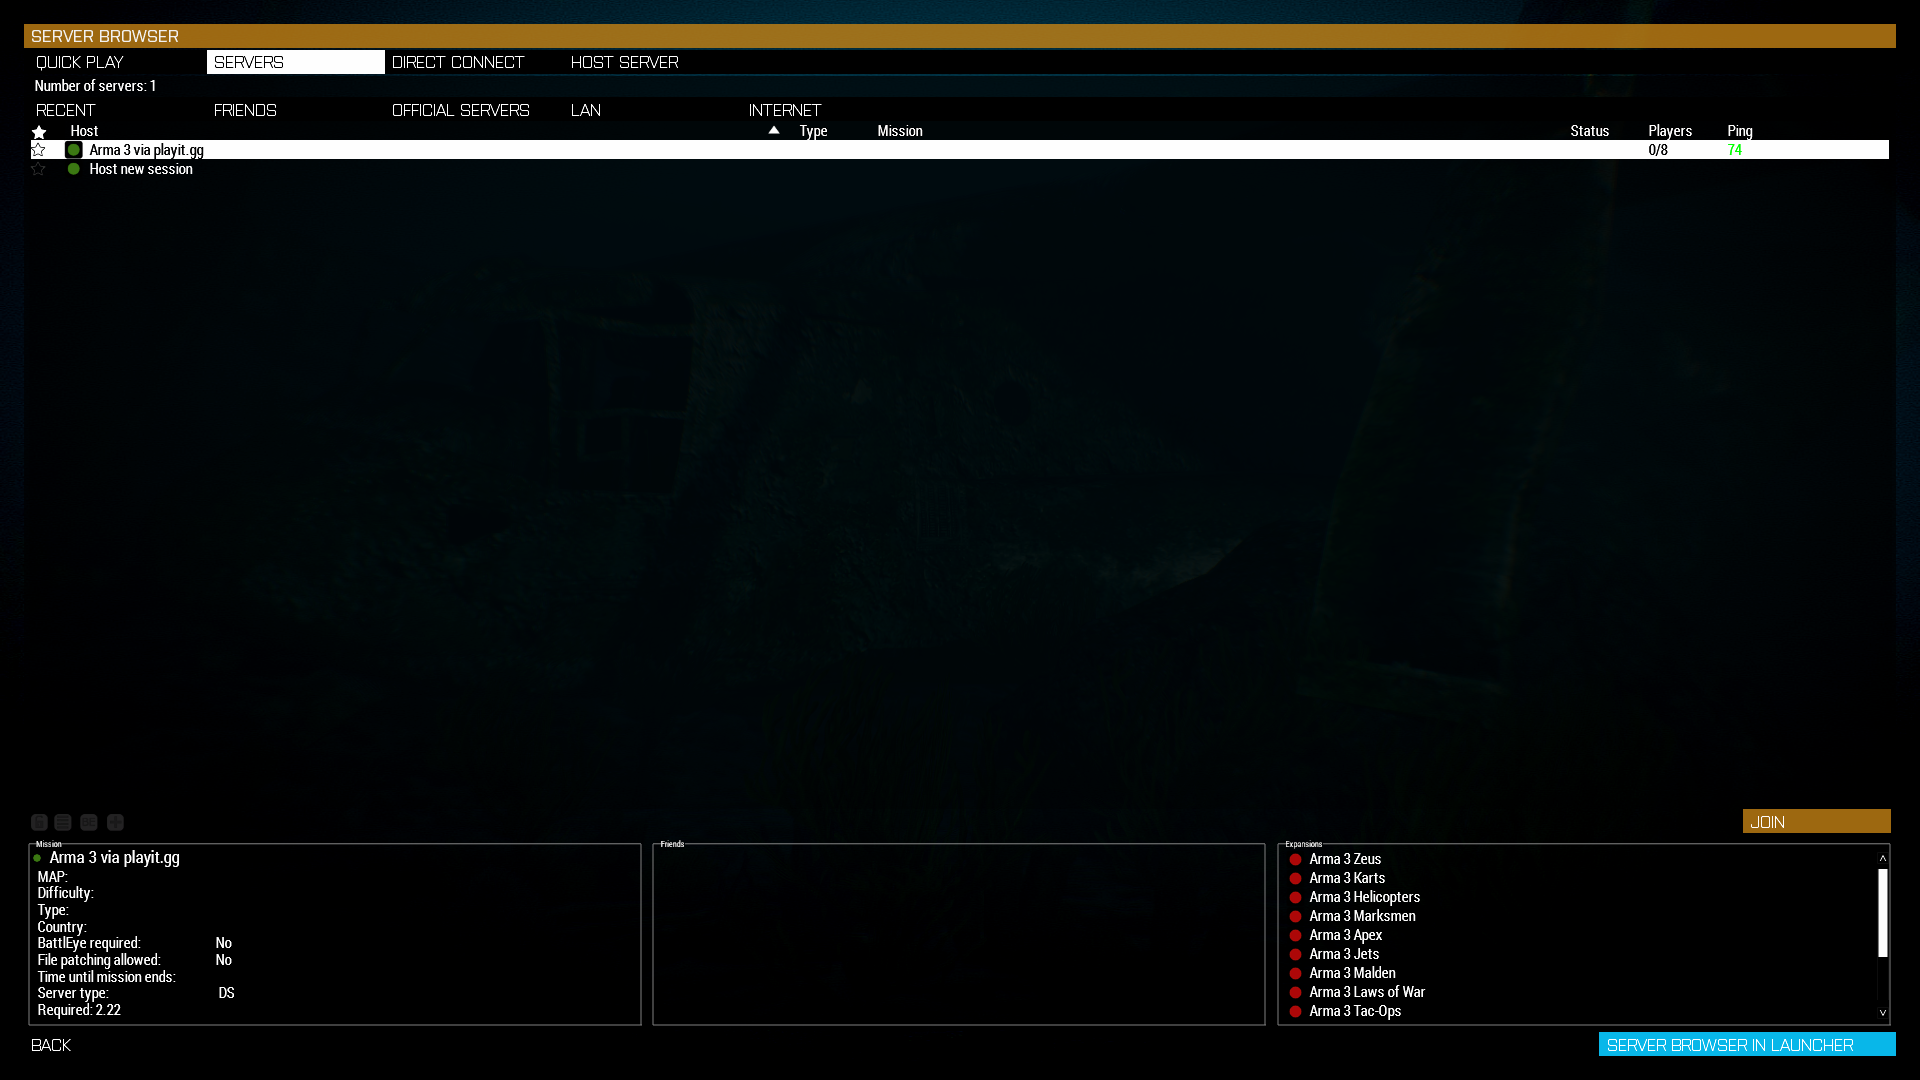The height and width of the screenshot is (1080, 1920).
Task: Click the server list lines icon
Action: pos(63,822)
